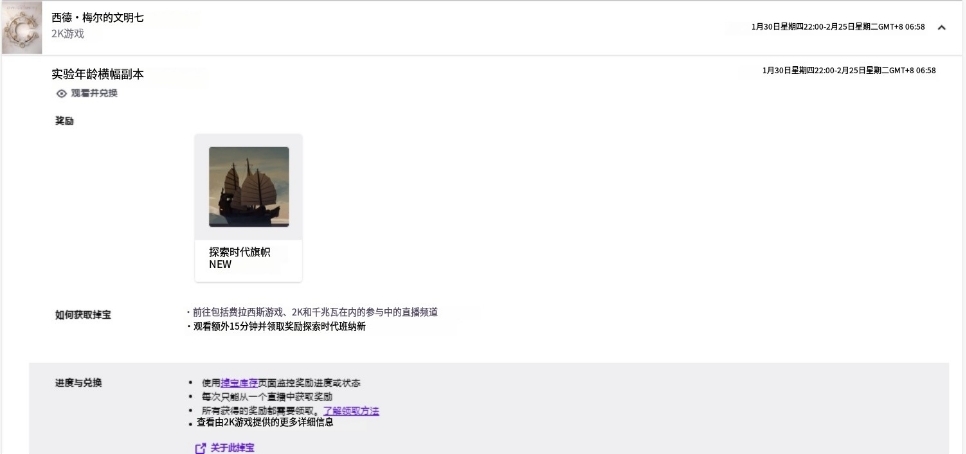Open the 了解领取方法 link
966x454 pixels.
351,411
